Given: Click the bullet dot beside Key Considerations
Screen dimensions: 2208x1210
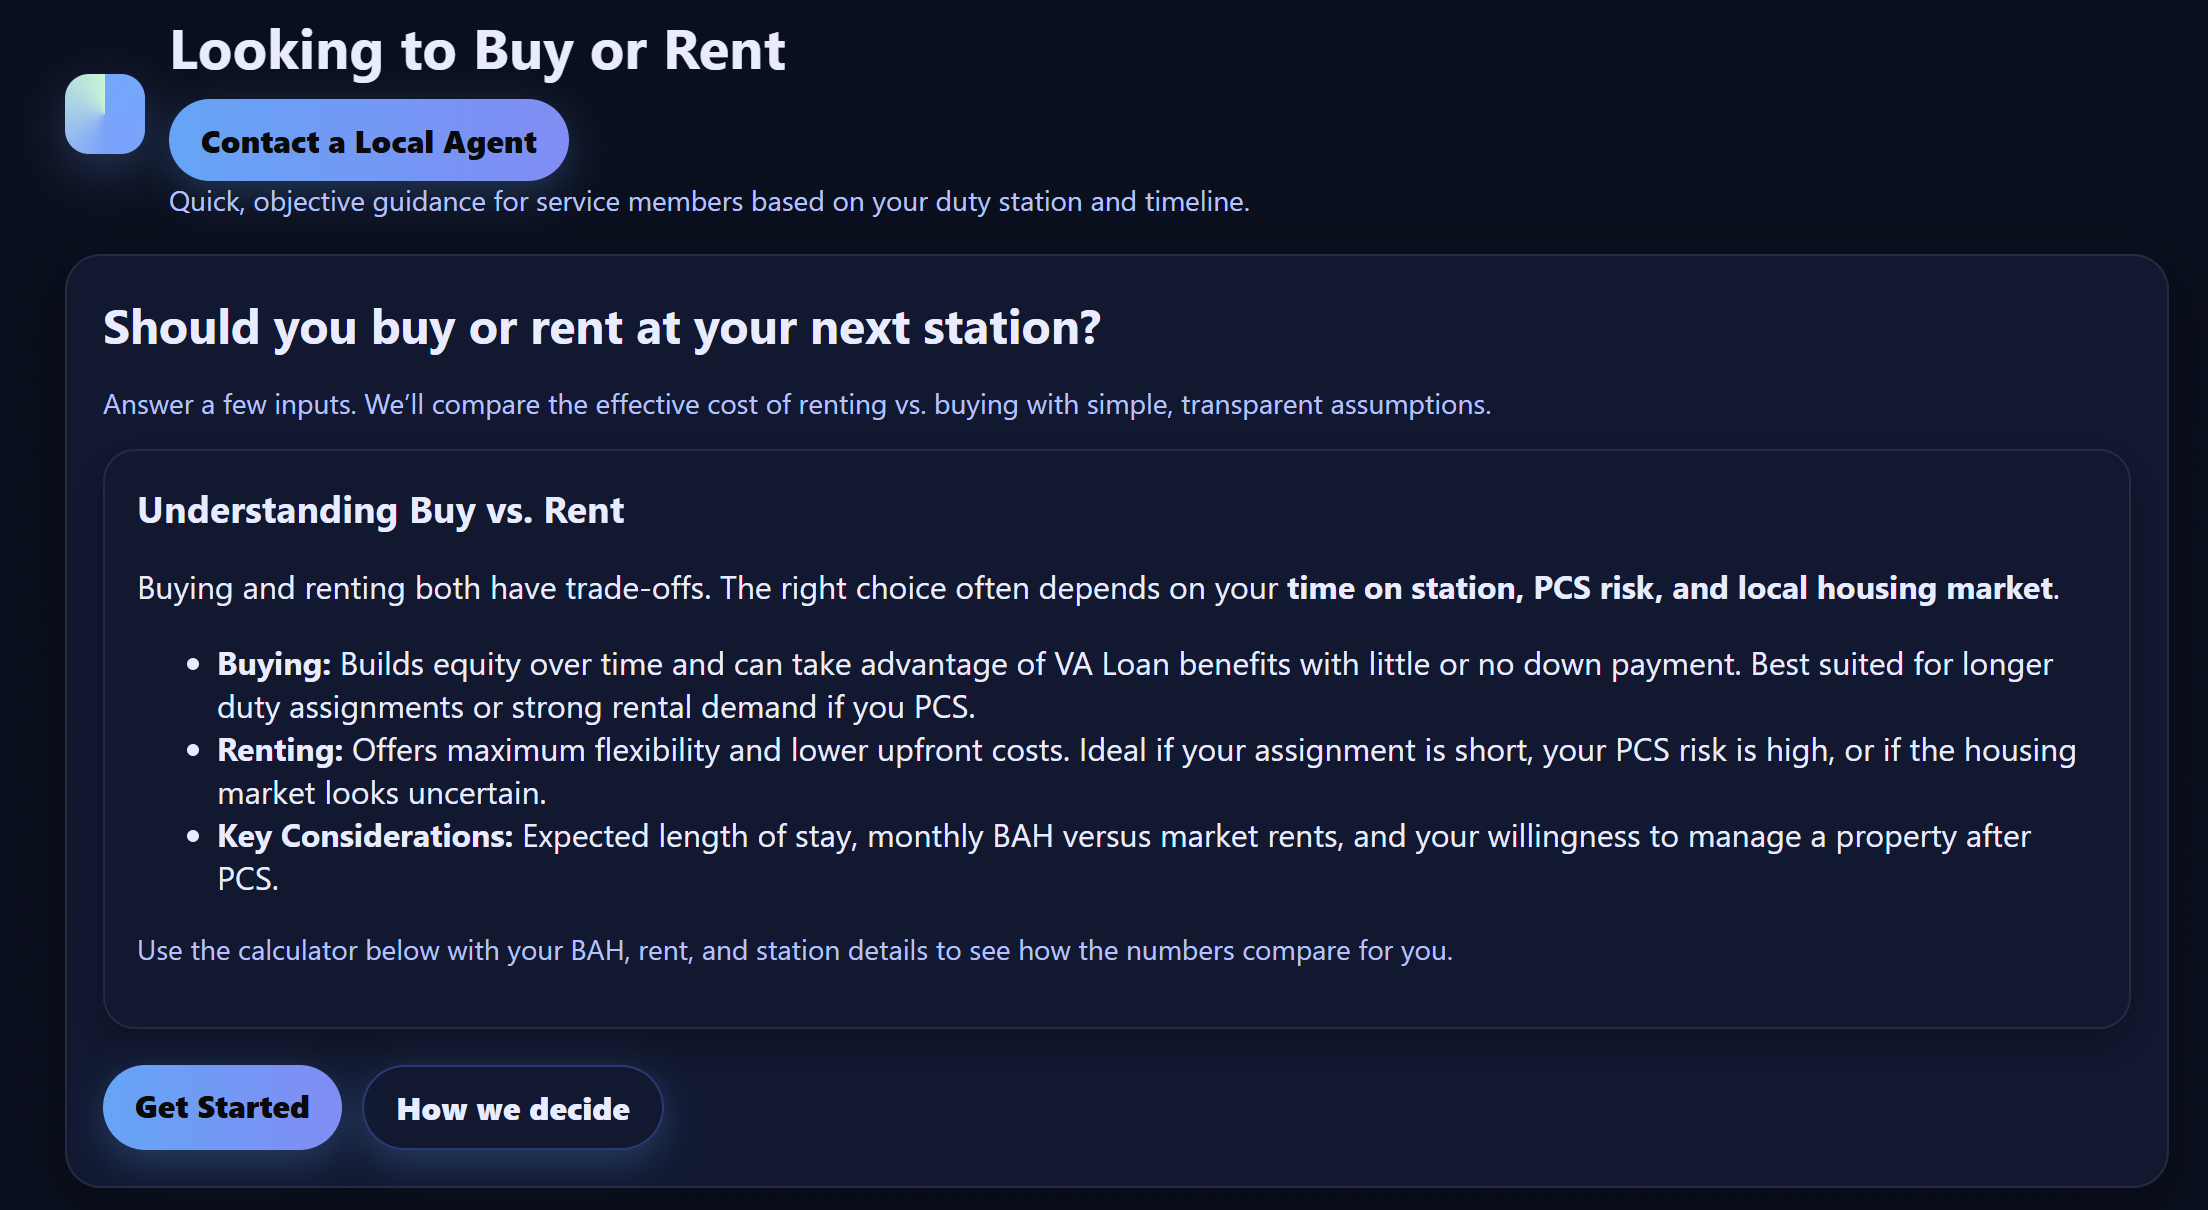Looking at the screenshot, I should 193,837.
